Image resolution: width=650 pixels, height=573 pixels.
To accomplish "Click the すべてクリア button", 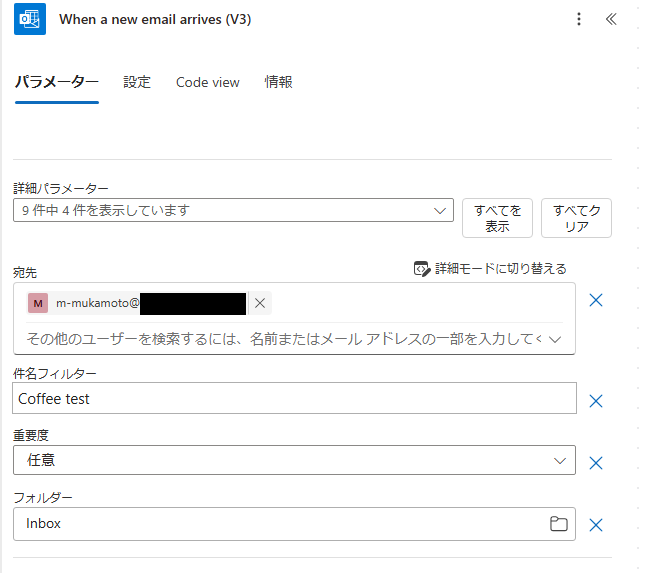I will (x=576, y=218).
